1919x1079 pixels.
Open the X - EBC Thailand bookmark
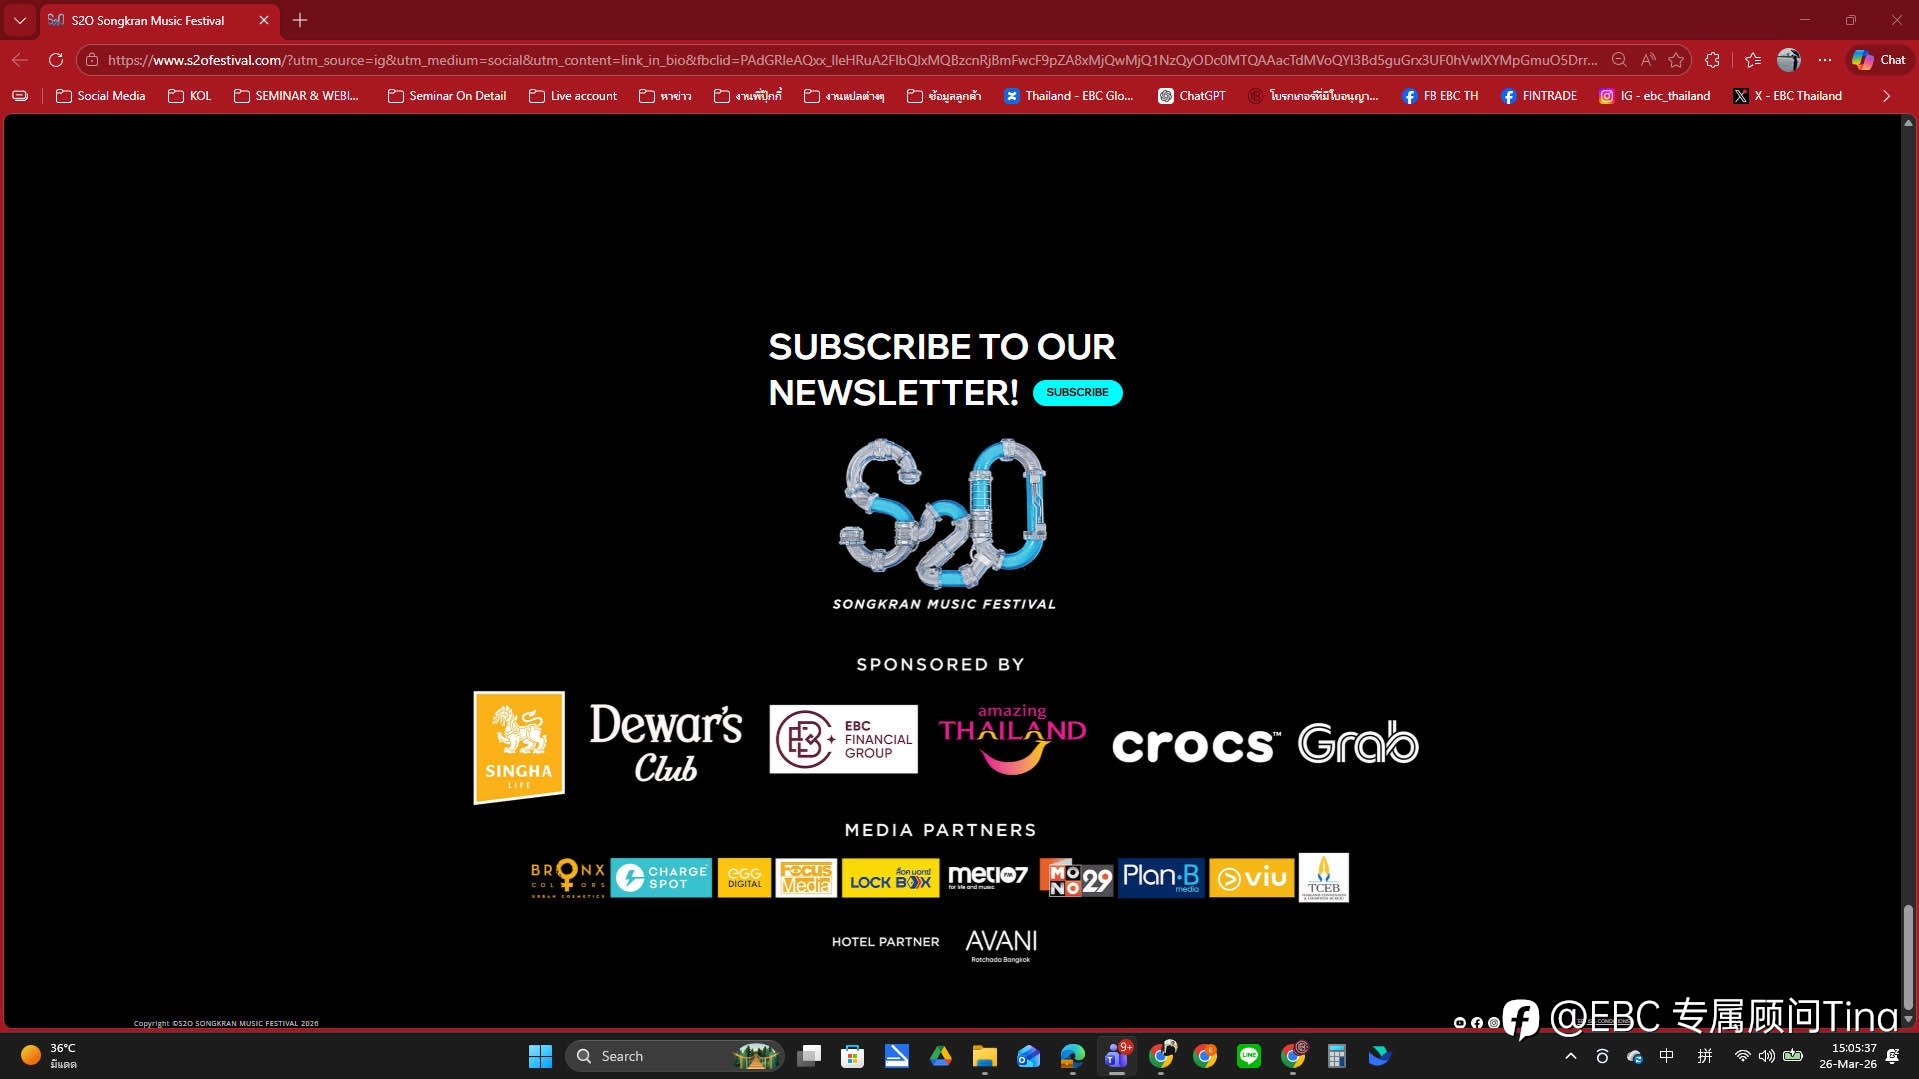pos(1788,96)
